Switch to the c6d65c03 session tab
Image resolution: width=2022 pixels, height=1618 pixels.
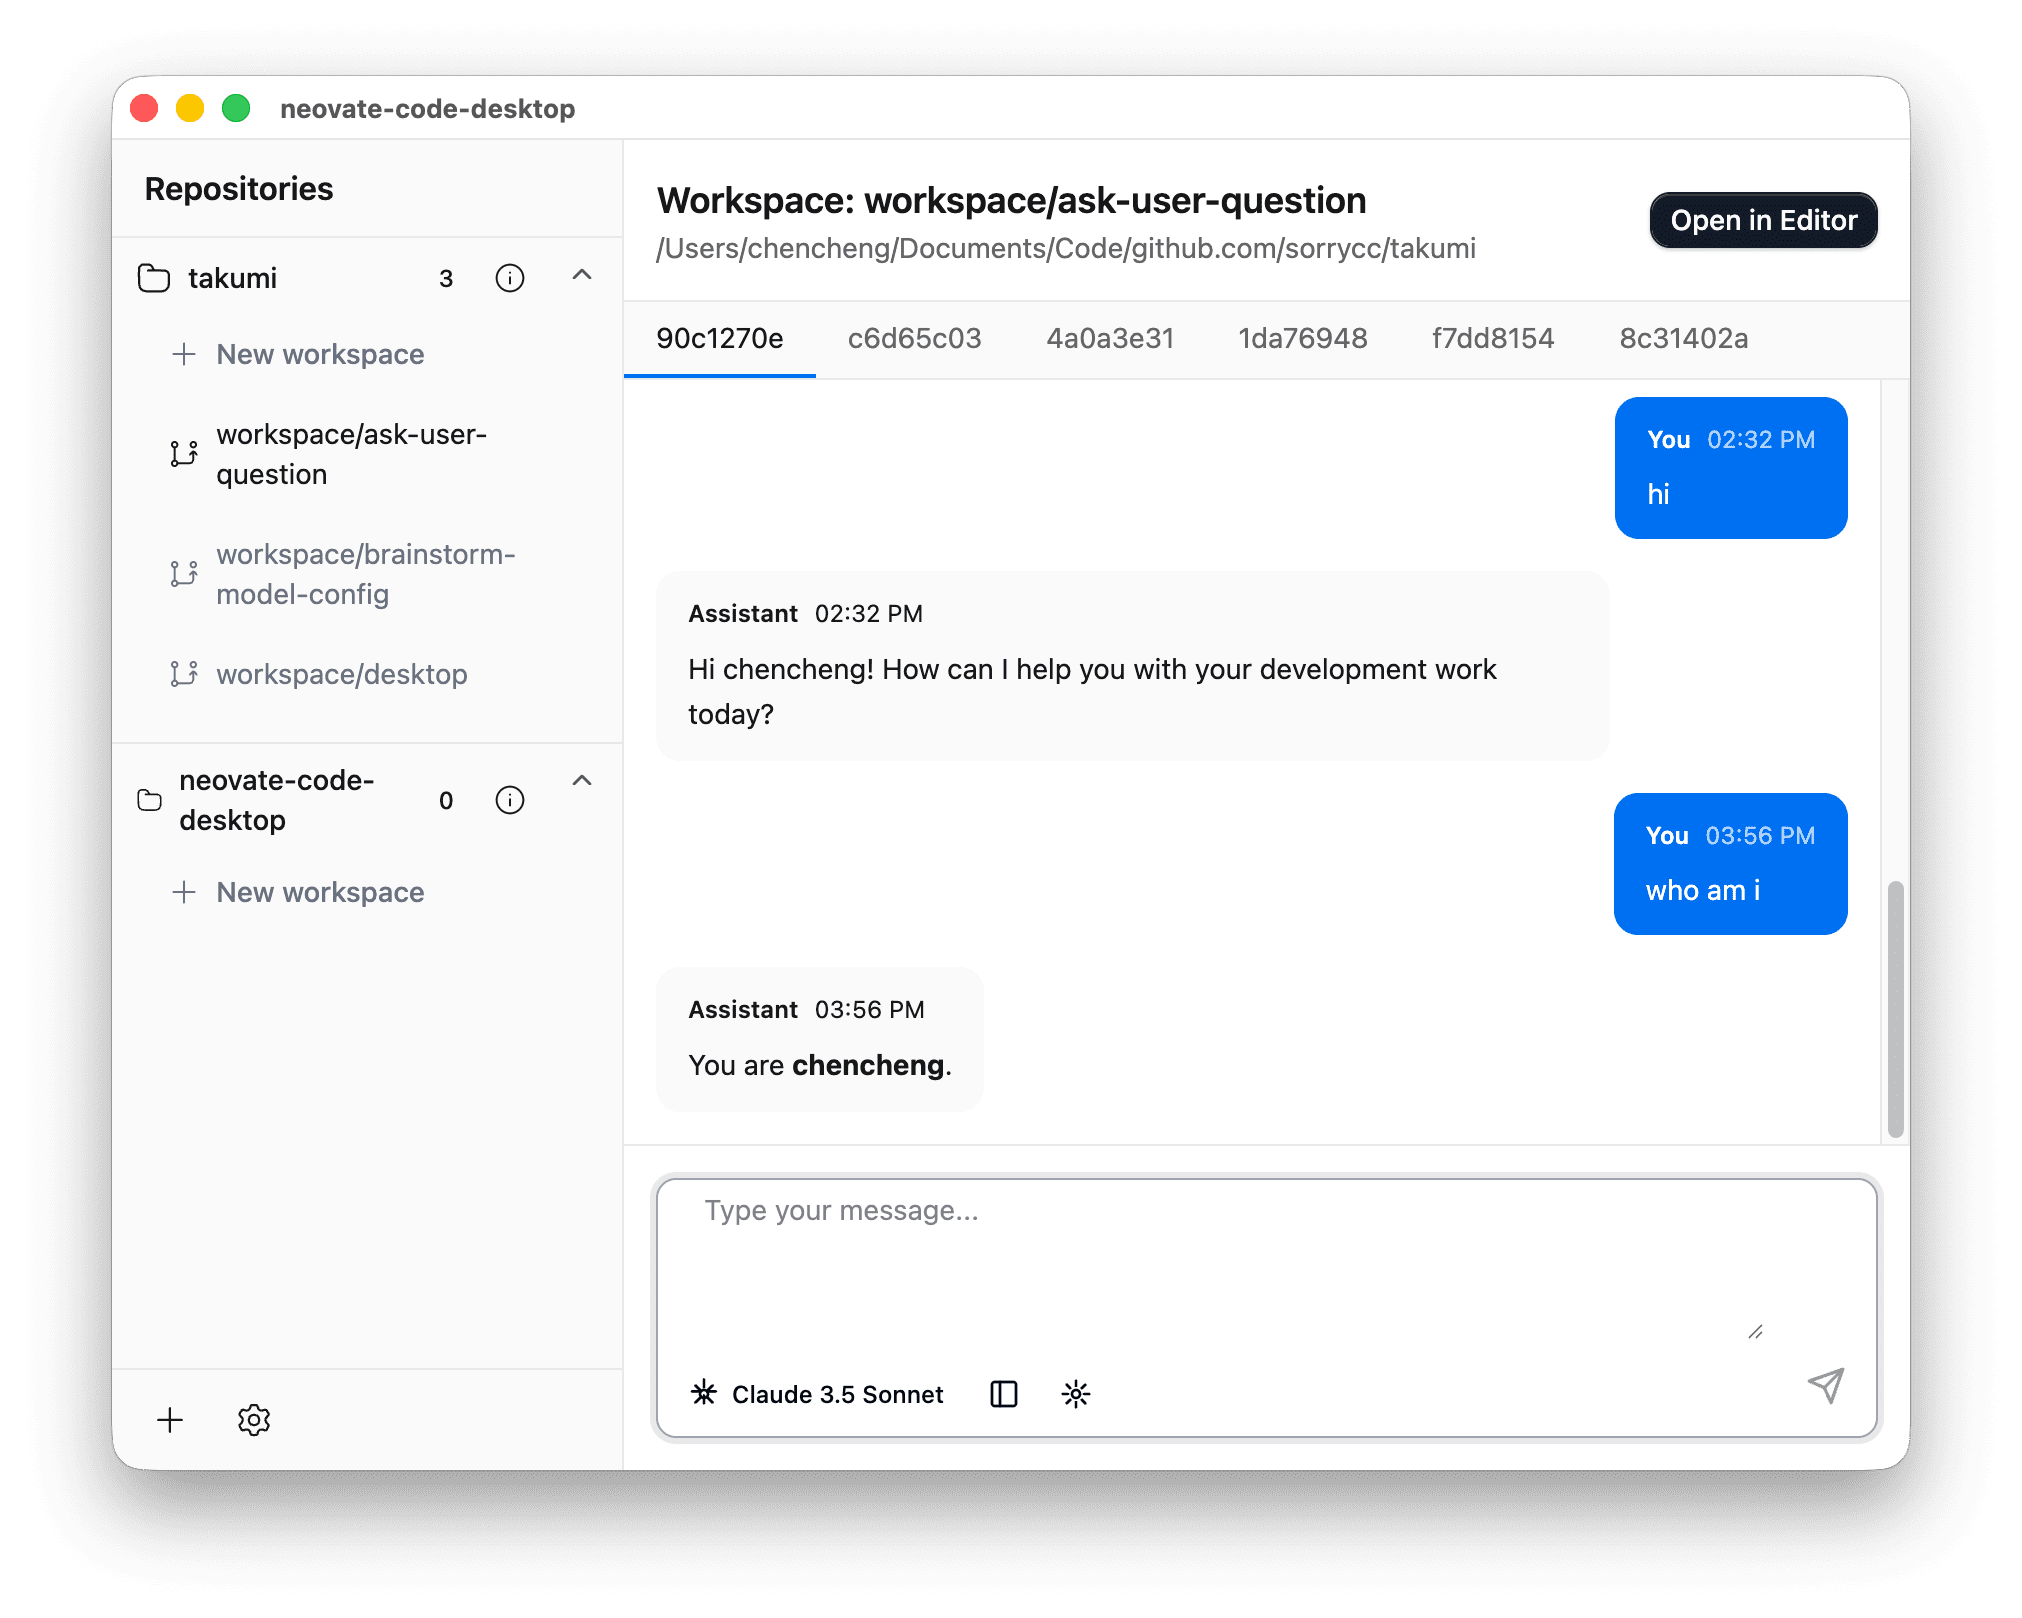914,339
